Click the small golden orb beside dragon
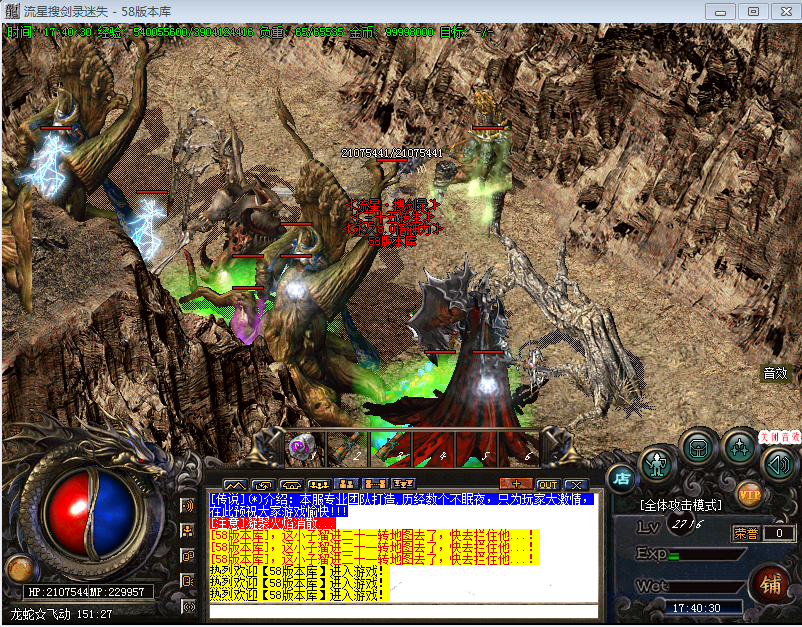The height and width of the screenshot is (627, 802). [21, 568]
